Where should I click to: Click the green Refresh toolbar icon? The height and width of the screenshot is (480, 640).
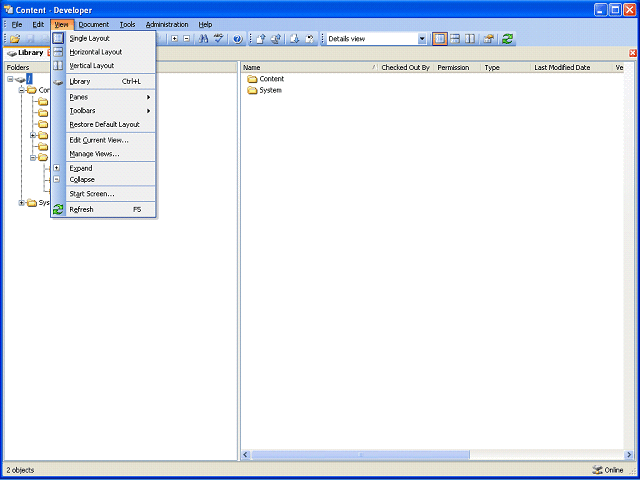click(507, 39)
